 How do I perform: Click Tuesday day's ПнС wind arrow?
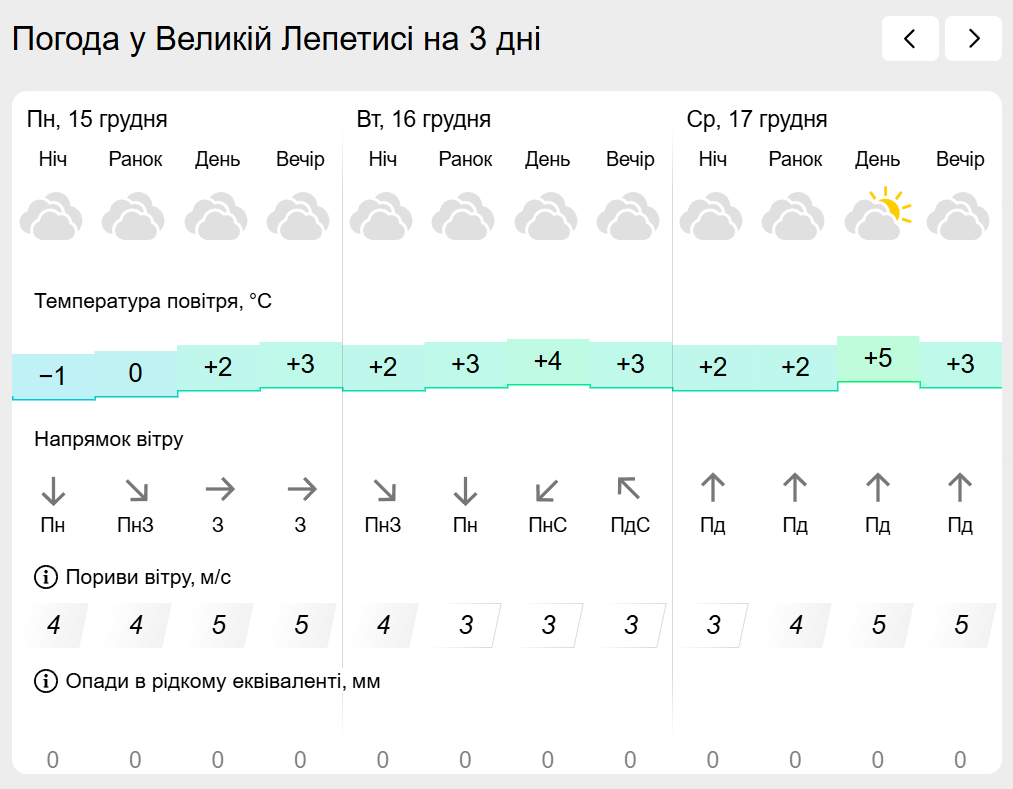pyautogui.click(x=547, y=490)
